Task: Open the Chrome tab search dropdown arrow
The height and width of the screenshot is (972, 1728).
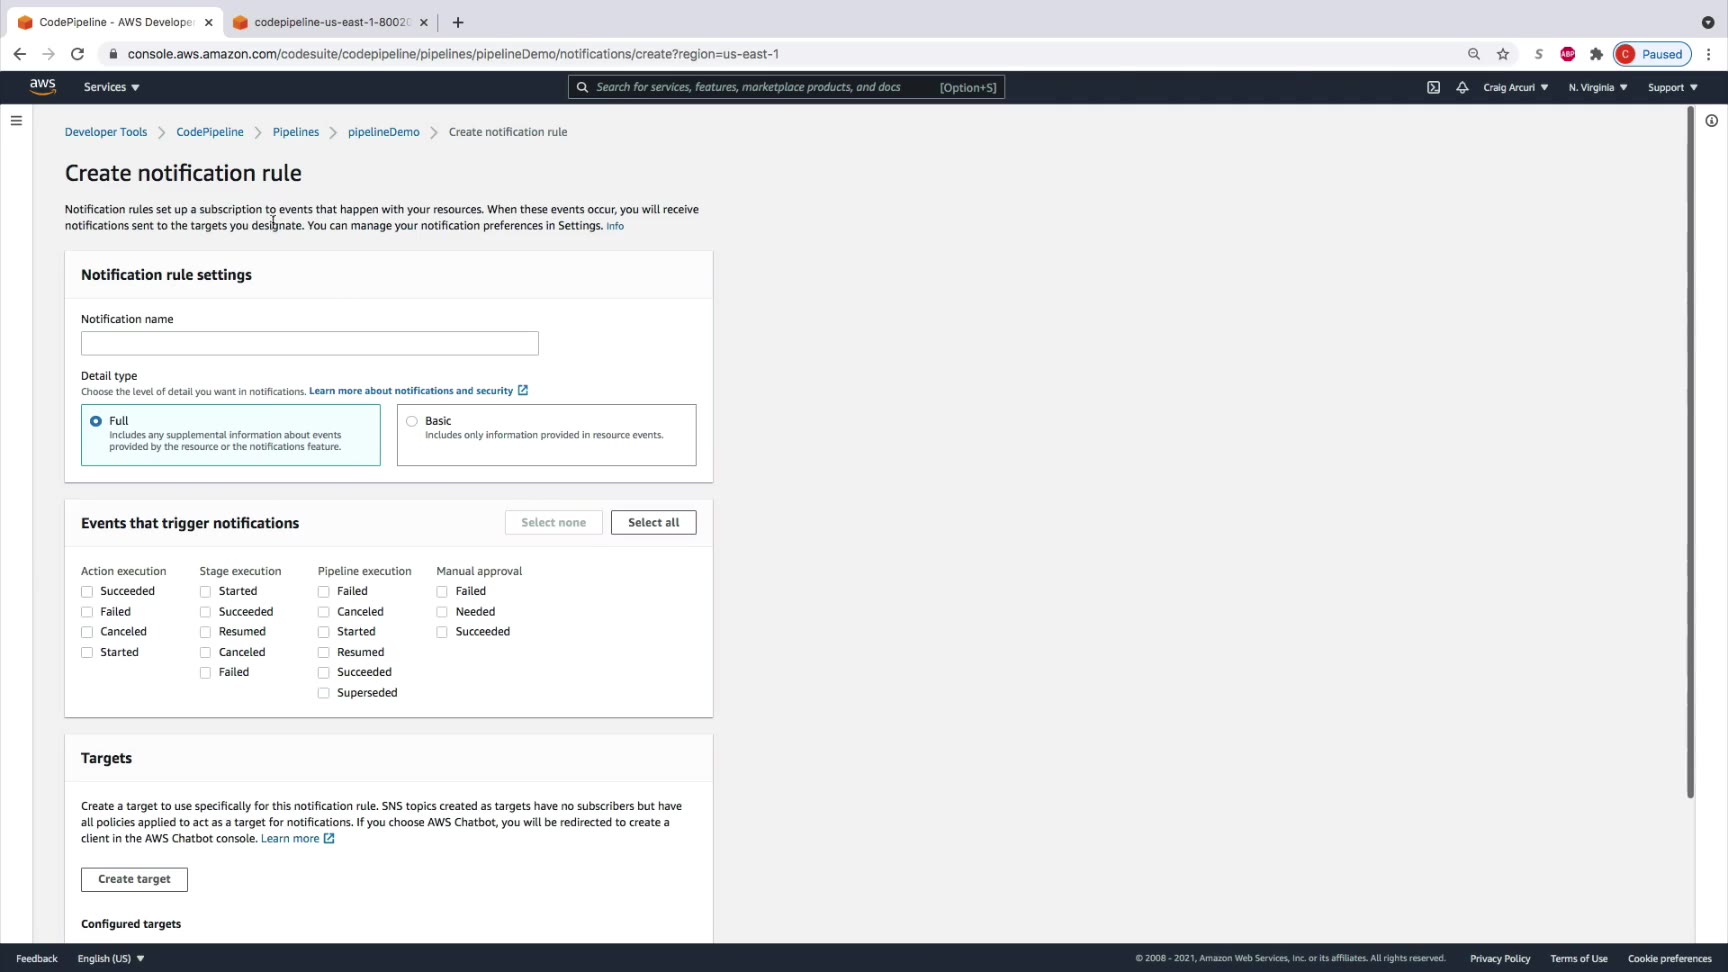Action: pyautogui.click(x=1708, y=22)
